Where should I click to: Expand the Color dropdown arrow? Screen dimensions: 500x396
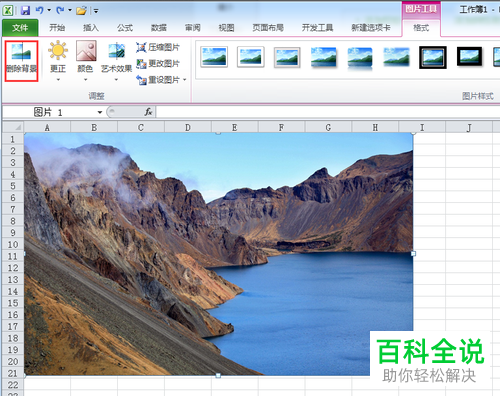[85, 80]
